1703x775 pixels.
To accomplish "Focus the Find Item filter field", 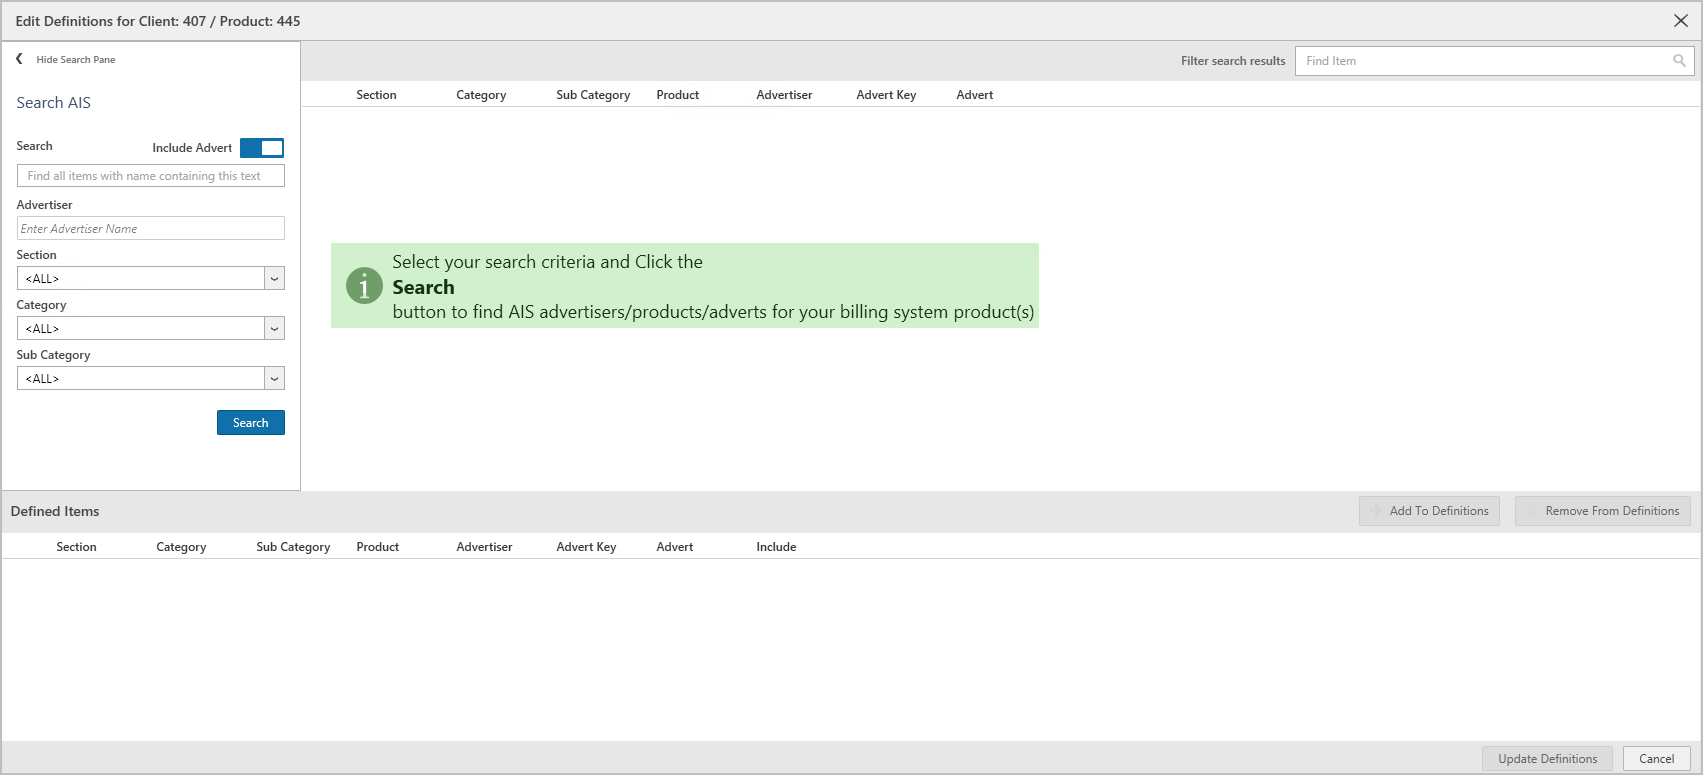I will tap(1495, 61).
